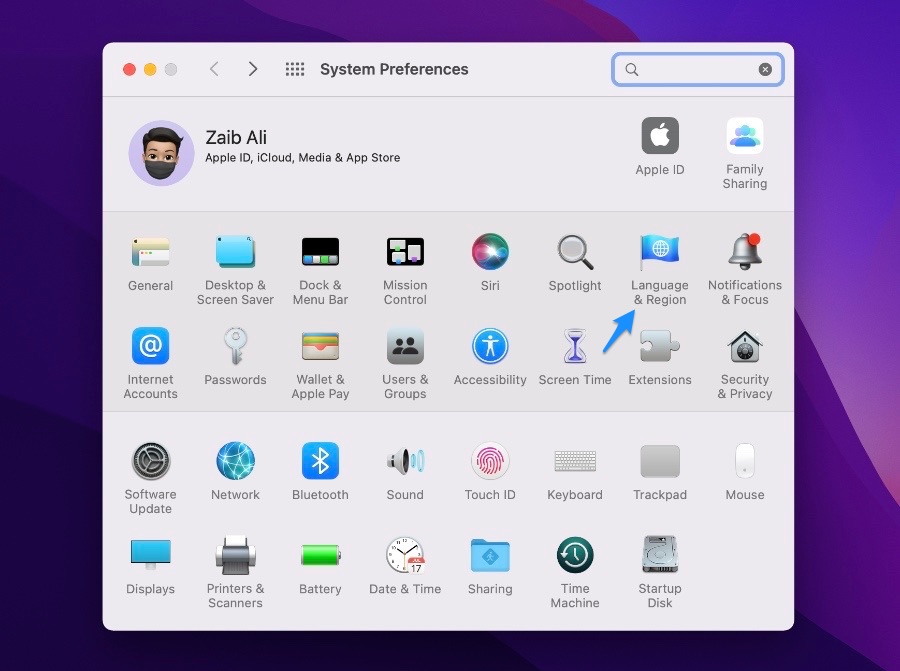
Task: Click the Zaib Ali account name
Action: point(236,138)
